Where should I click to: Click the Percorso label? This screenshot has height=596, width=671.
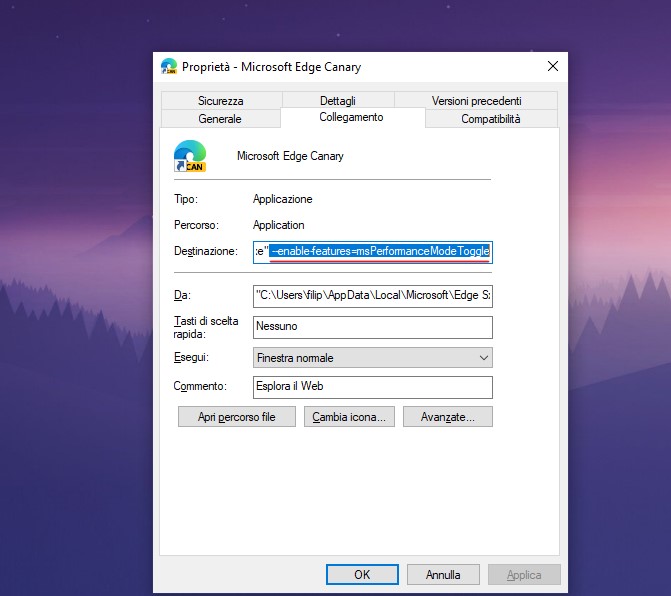click(x=196, y=225)
